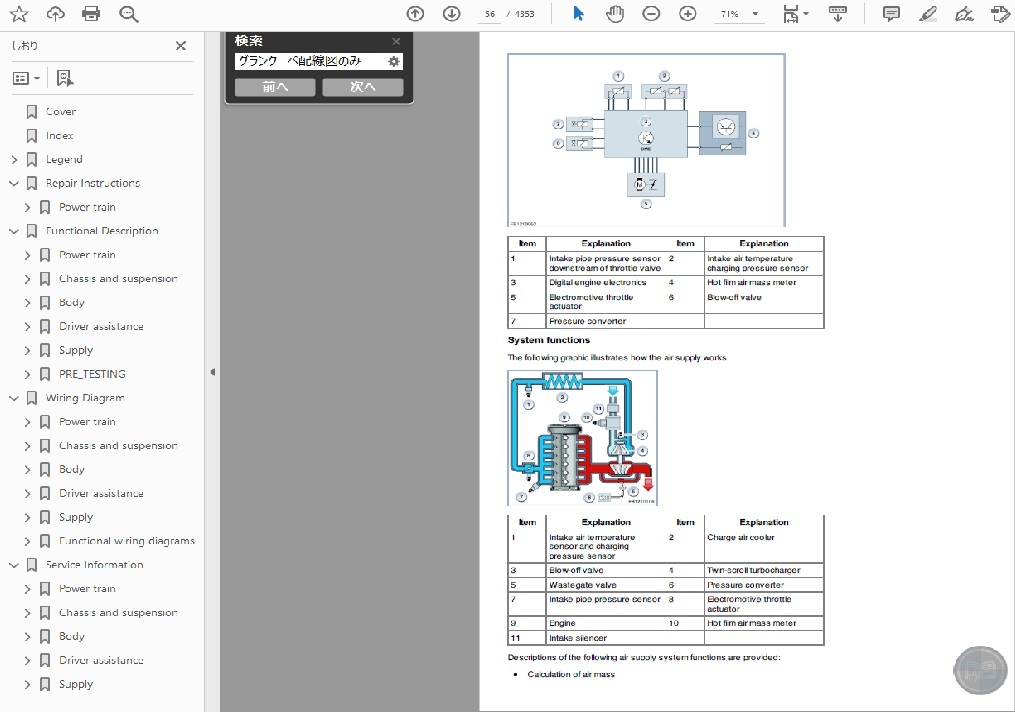Screen dimensions: 1015x712
Task: Click the floating round button at bottom right
Action: coord(980,671)
